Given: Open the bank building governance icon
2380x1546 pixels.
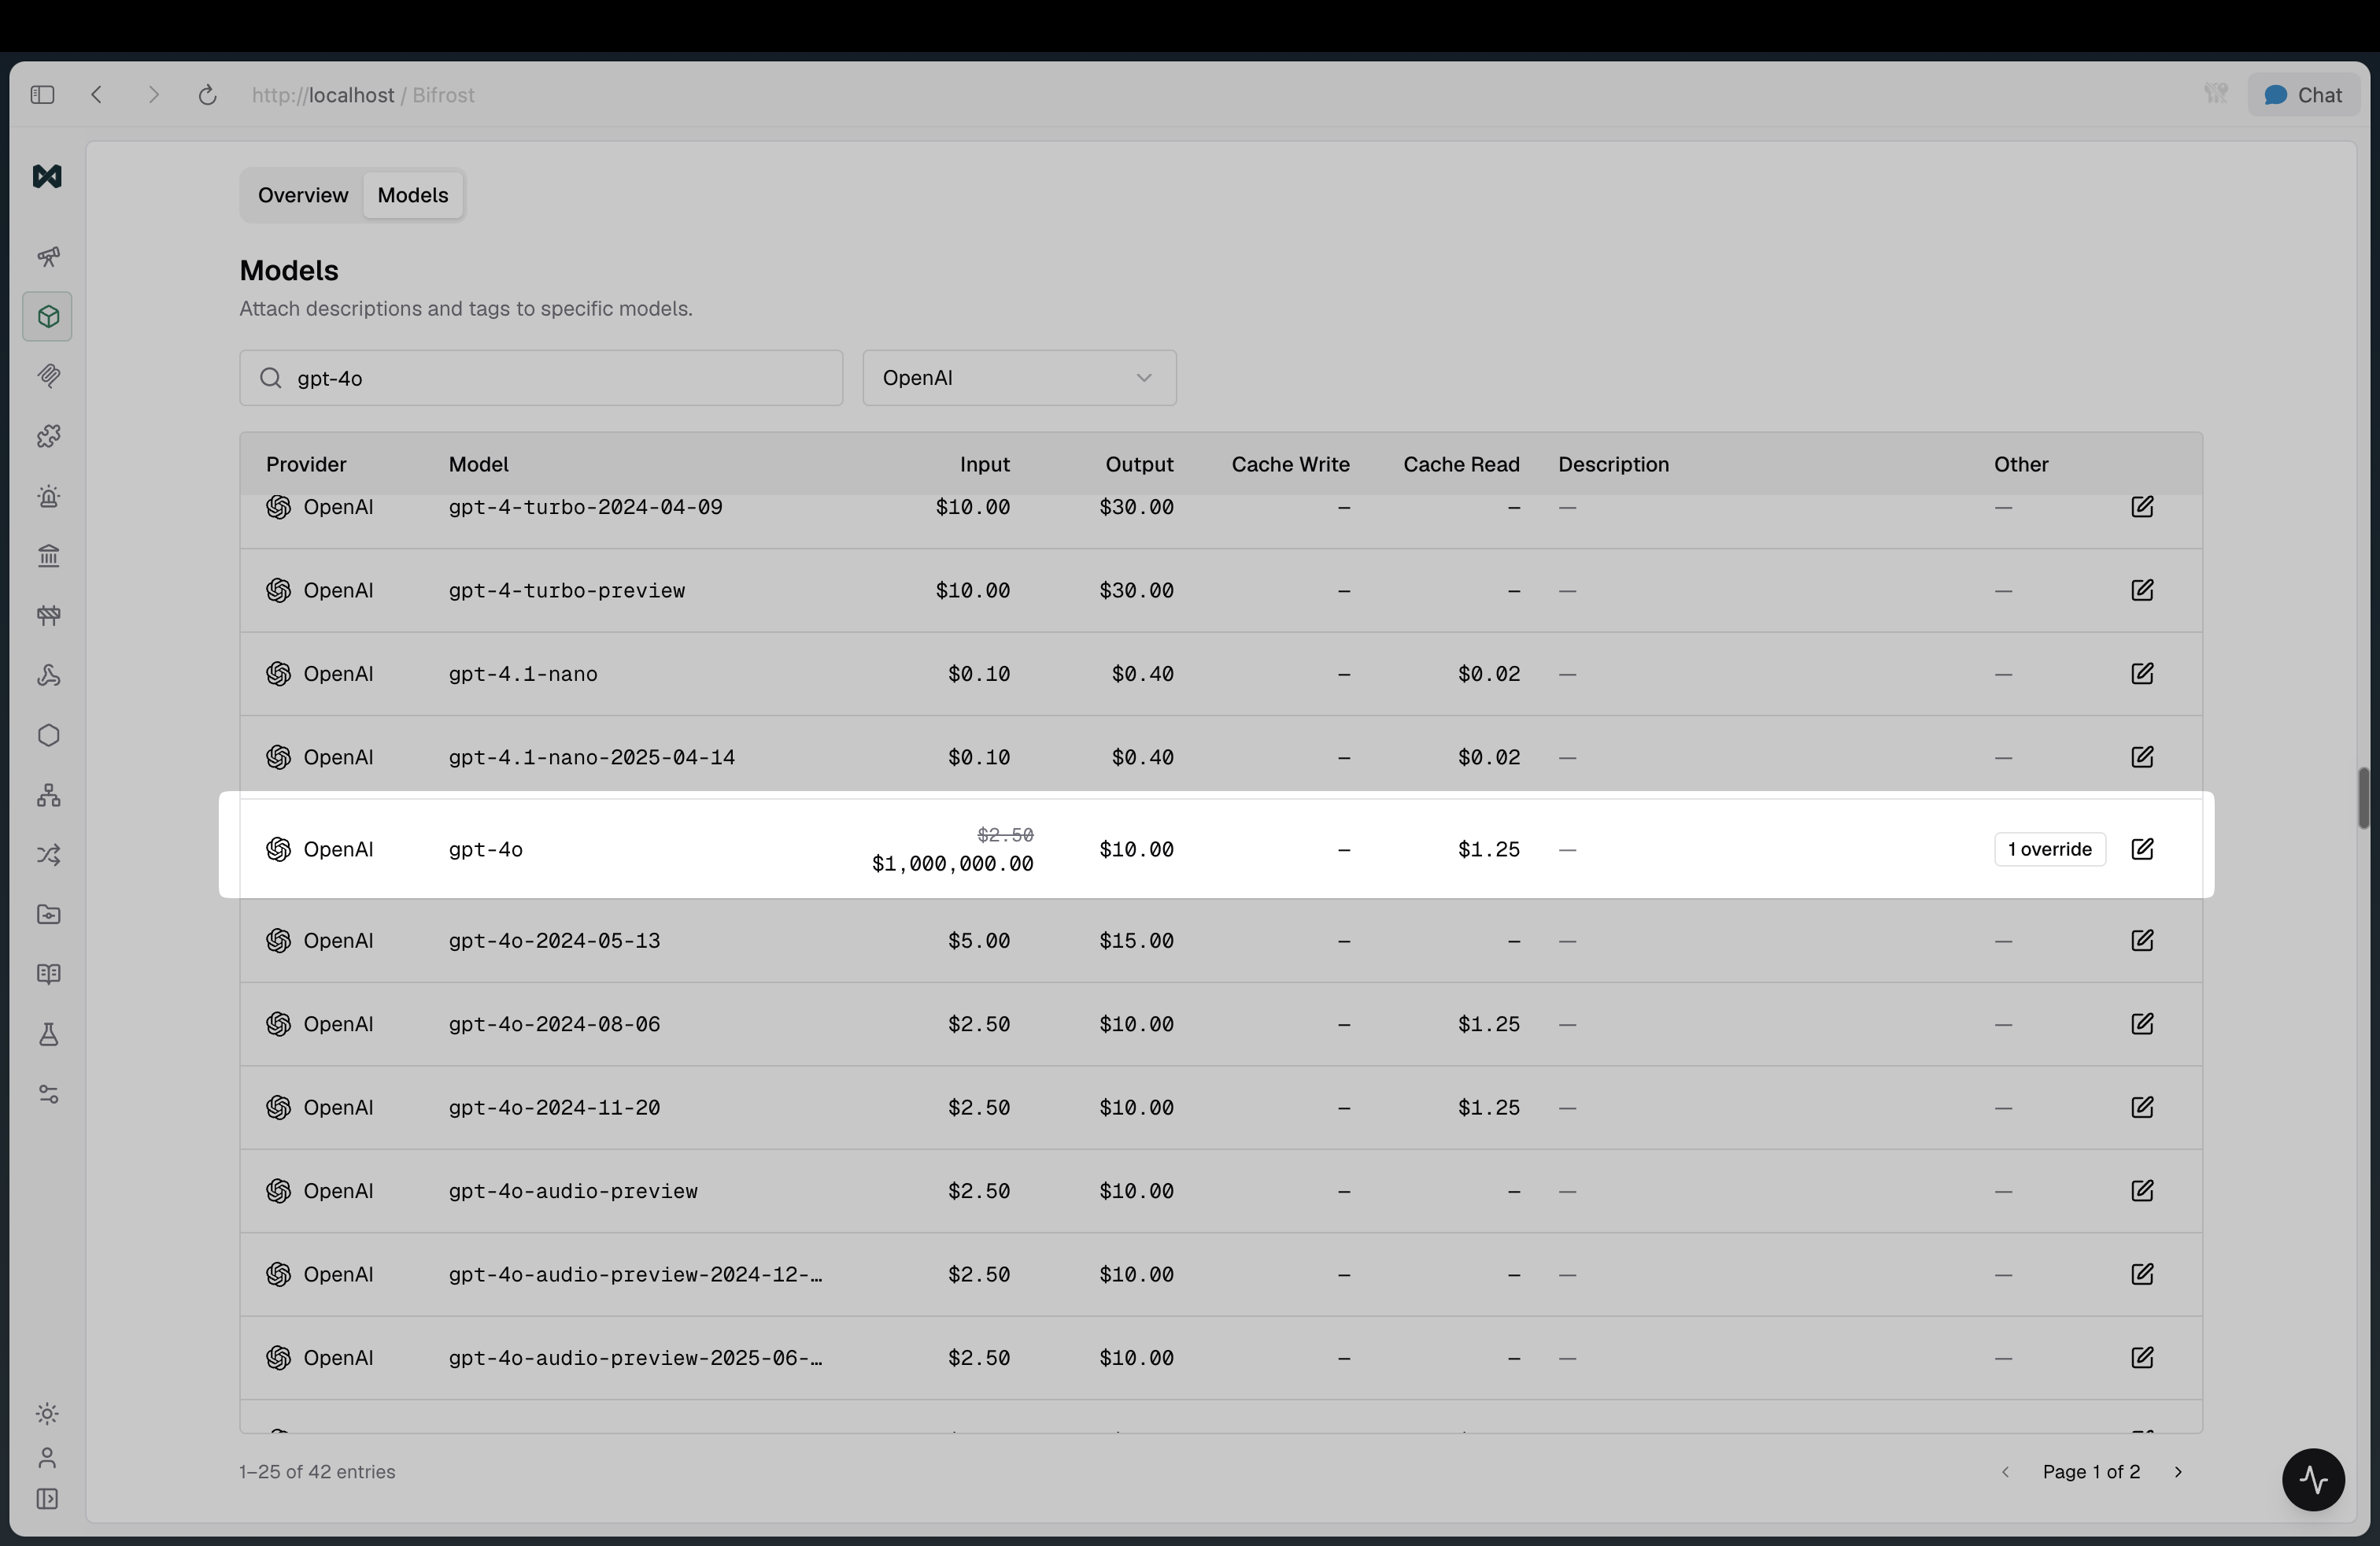Looking at the screenshot, I should 48,556.
